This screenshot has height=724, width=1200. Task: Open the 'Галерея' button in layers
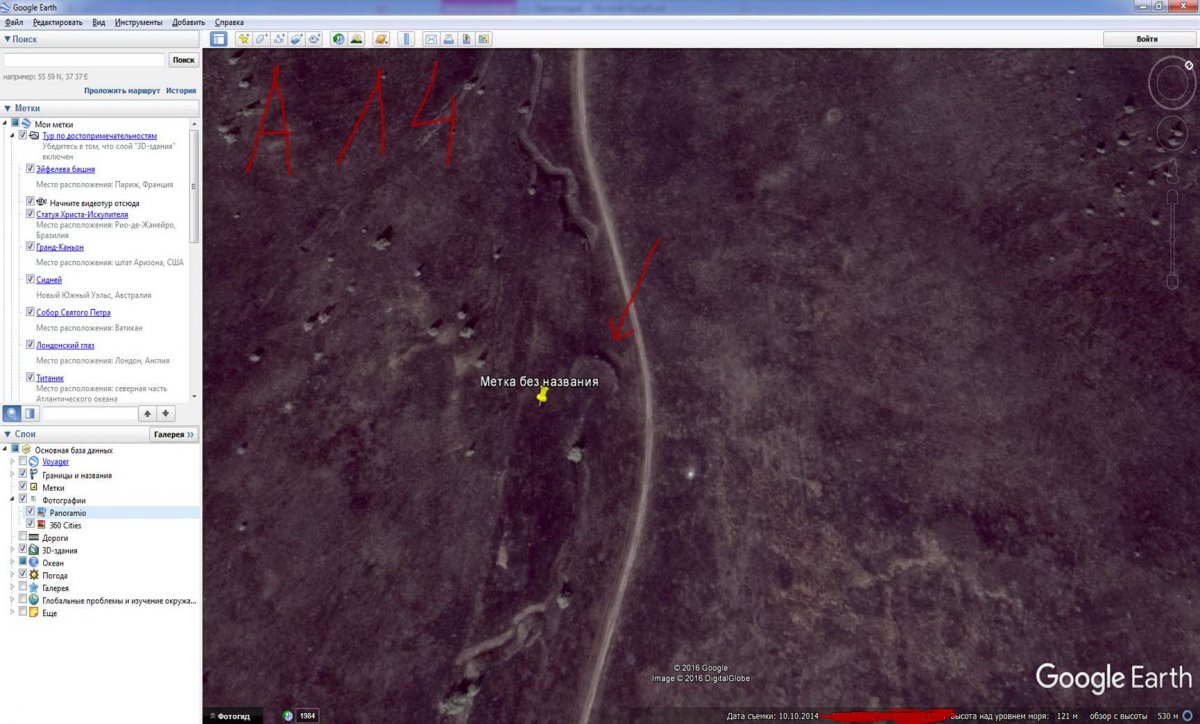tap(174, 435)
